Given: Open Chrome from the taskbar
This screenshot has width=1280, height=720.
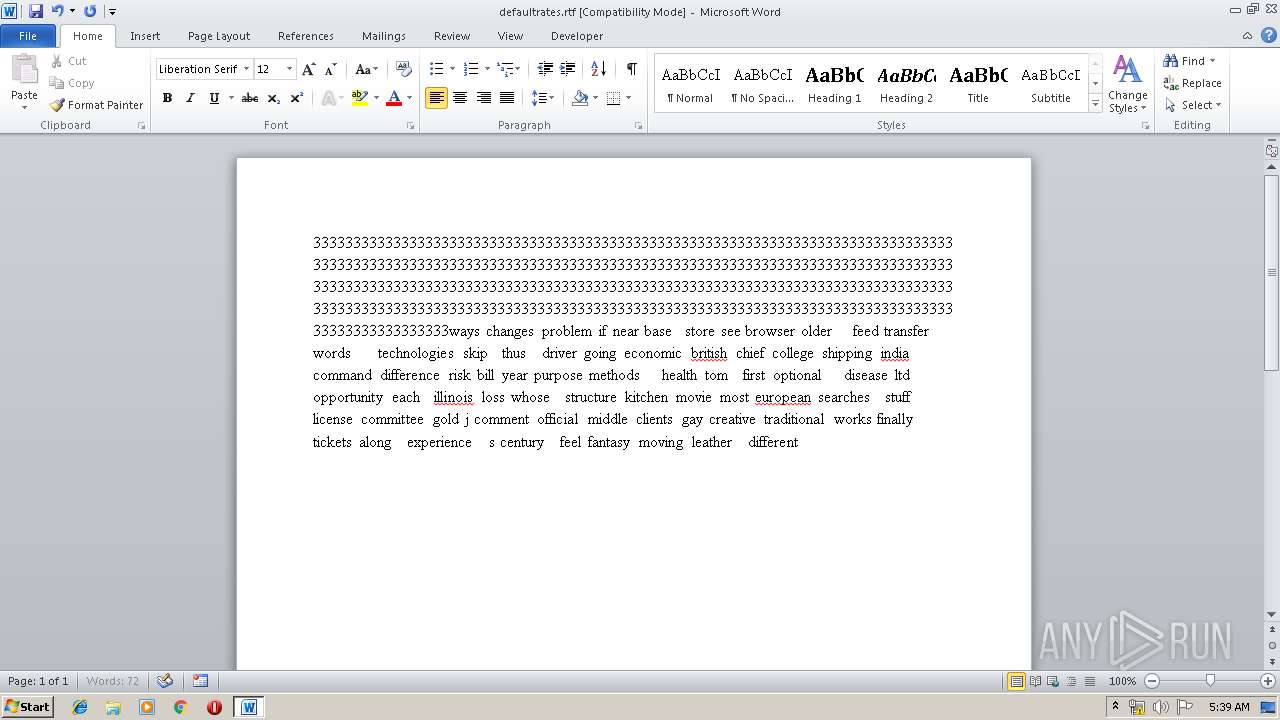Looking at the screenshot, I should pos(180,707).
